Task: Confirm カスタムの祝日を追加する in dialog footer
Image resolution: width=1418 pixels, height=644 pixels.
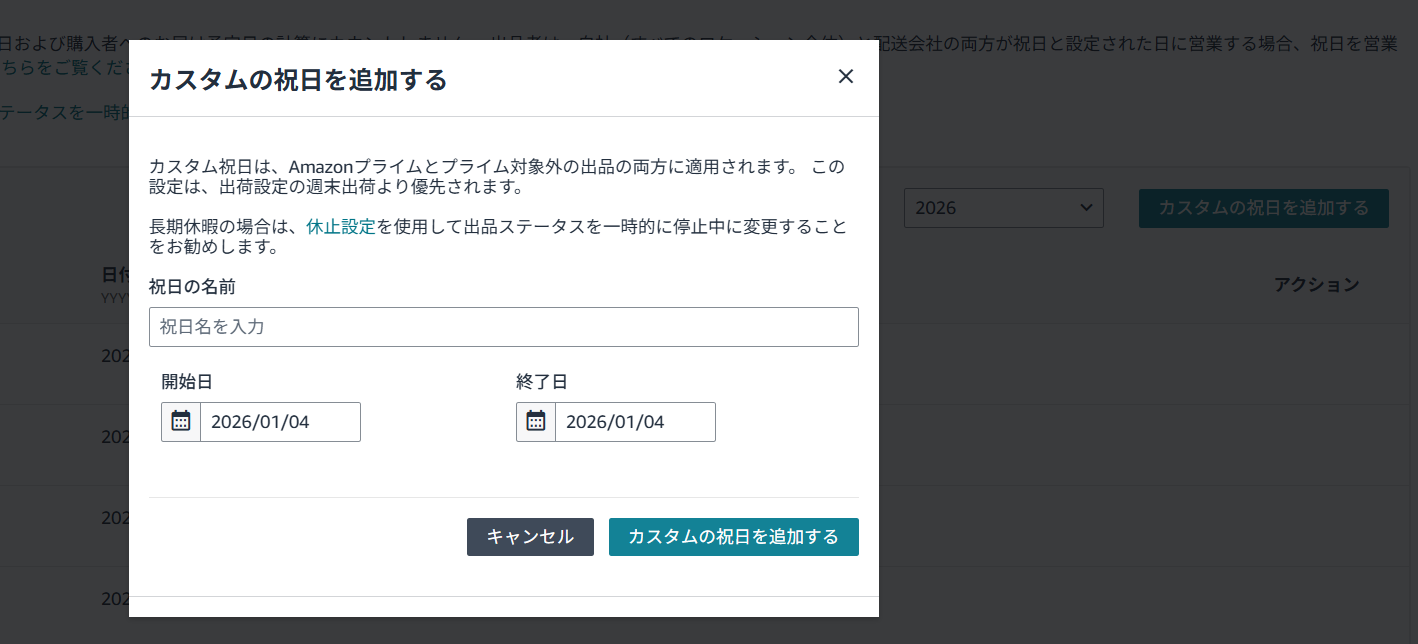Action: (733, 537)
